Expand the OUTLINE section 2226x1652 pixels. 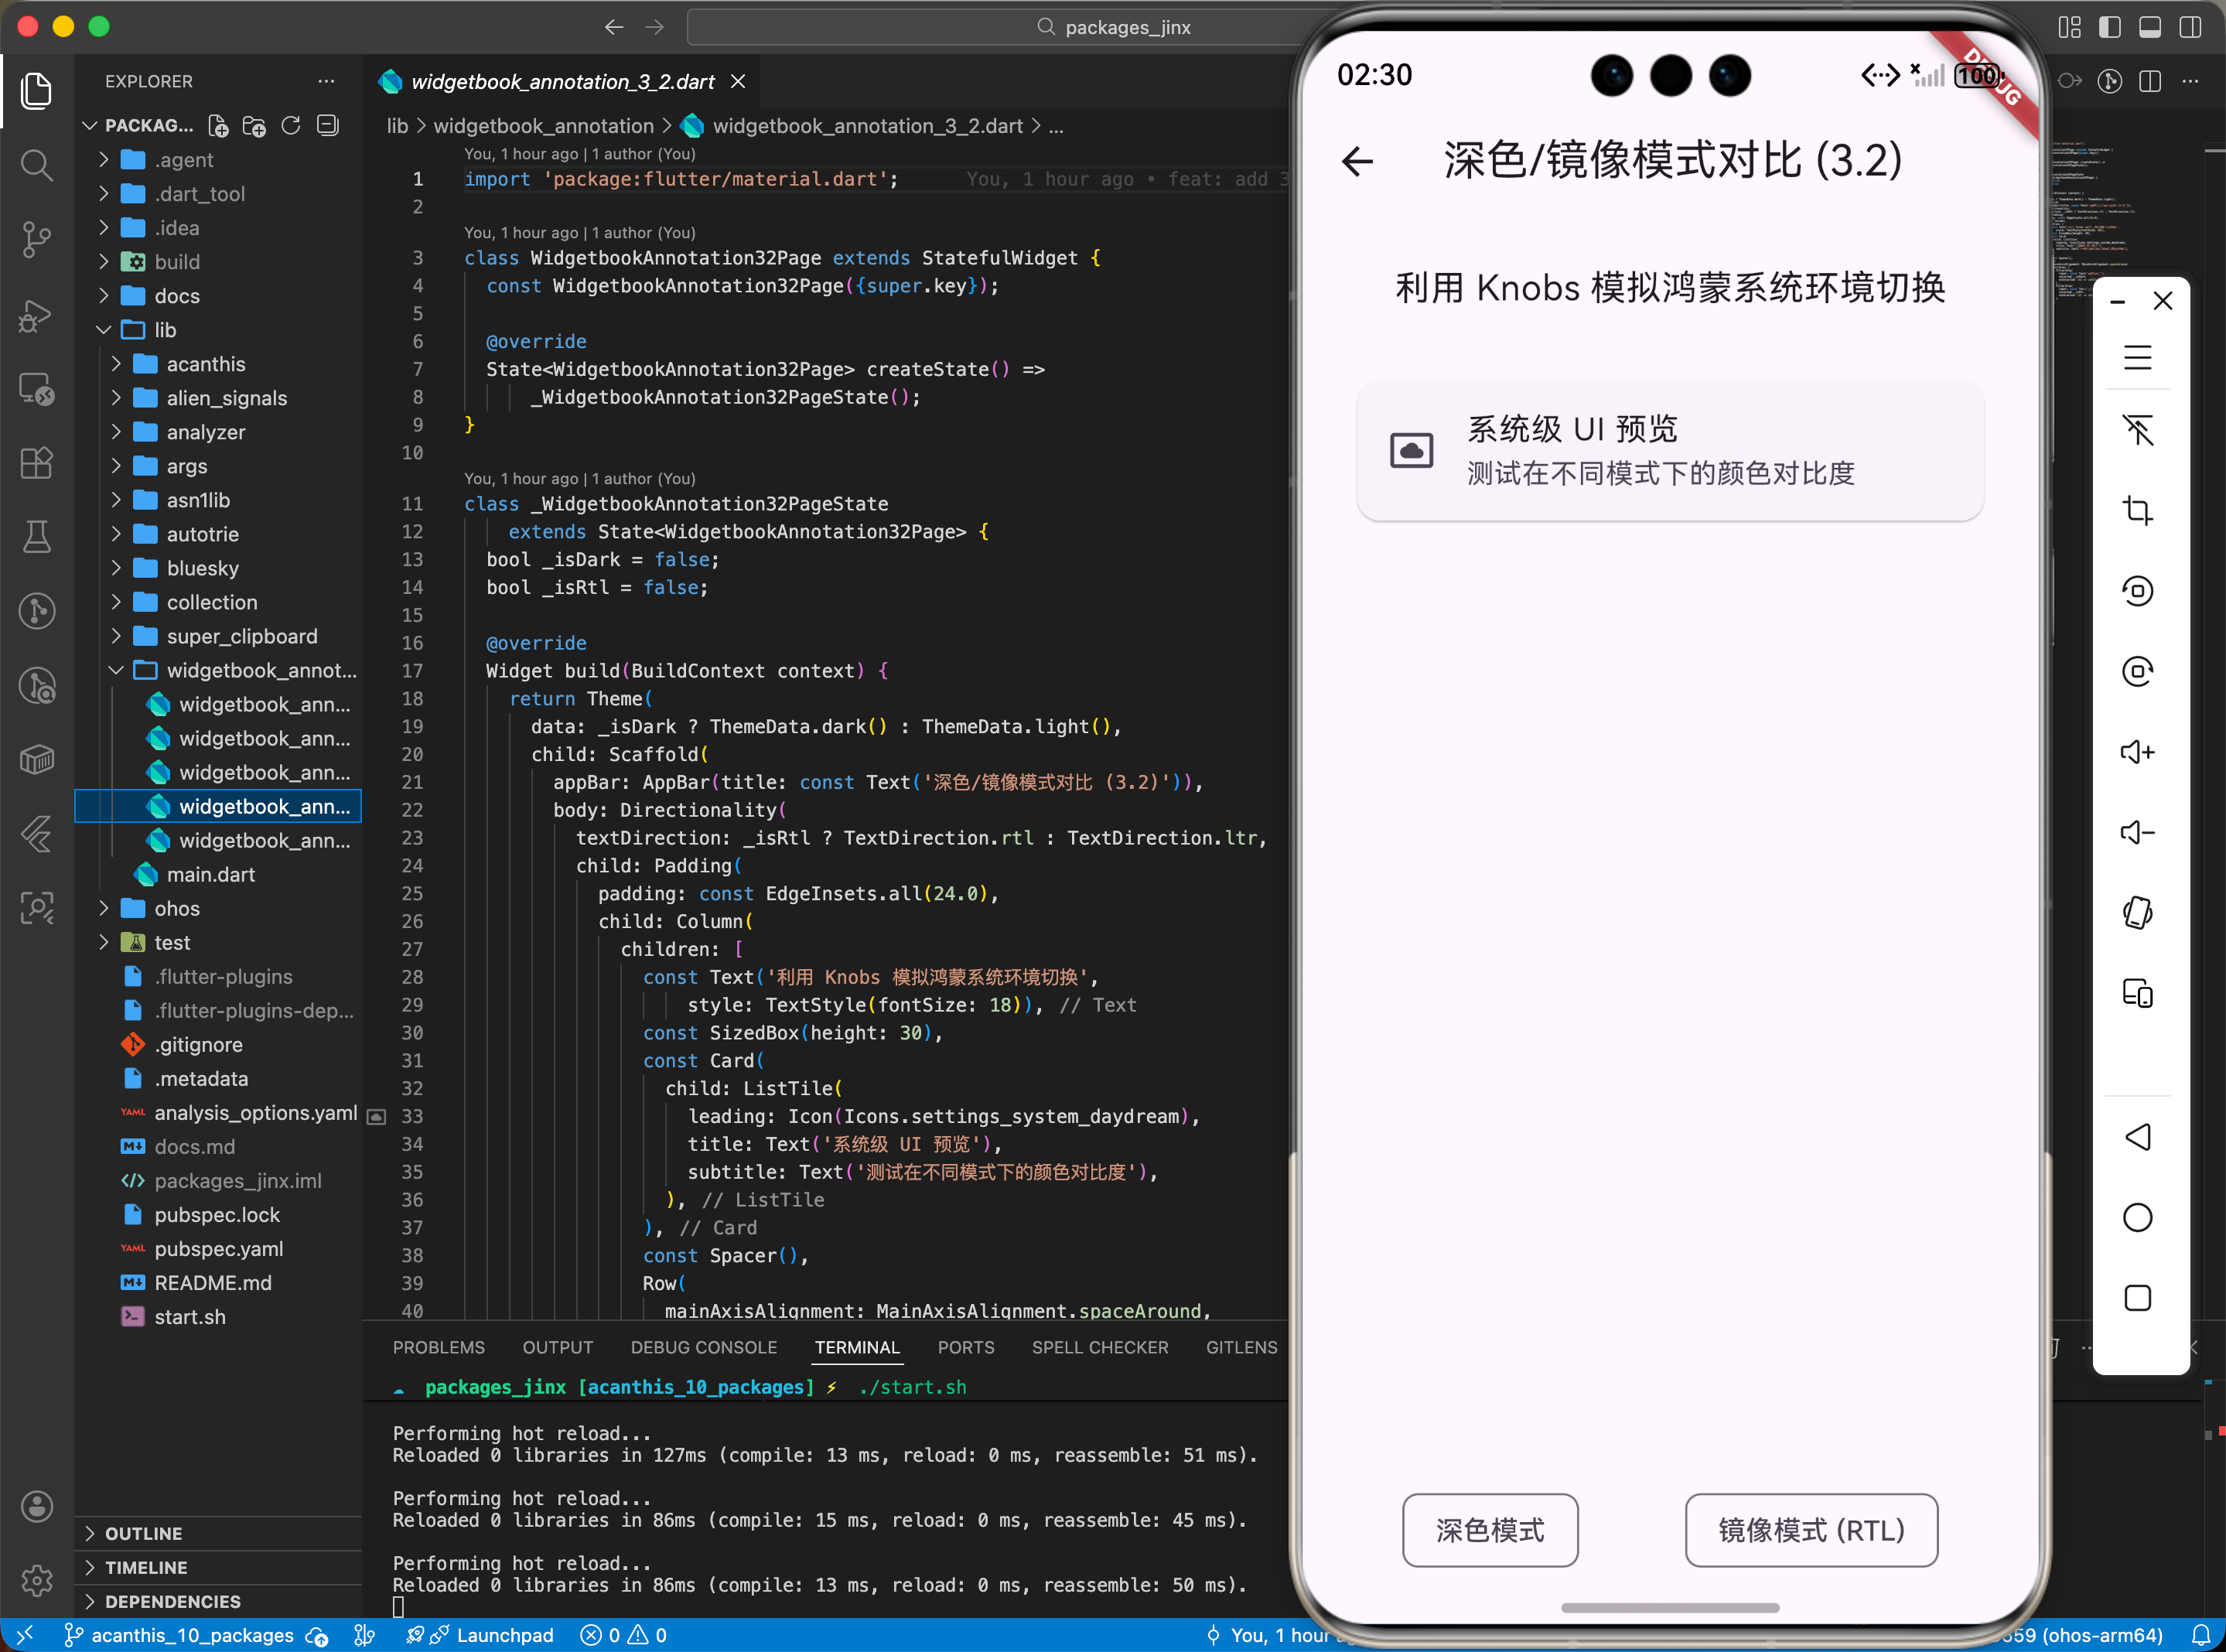click(x=143, y=1533)
